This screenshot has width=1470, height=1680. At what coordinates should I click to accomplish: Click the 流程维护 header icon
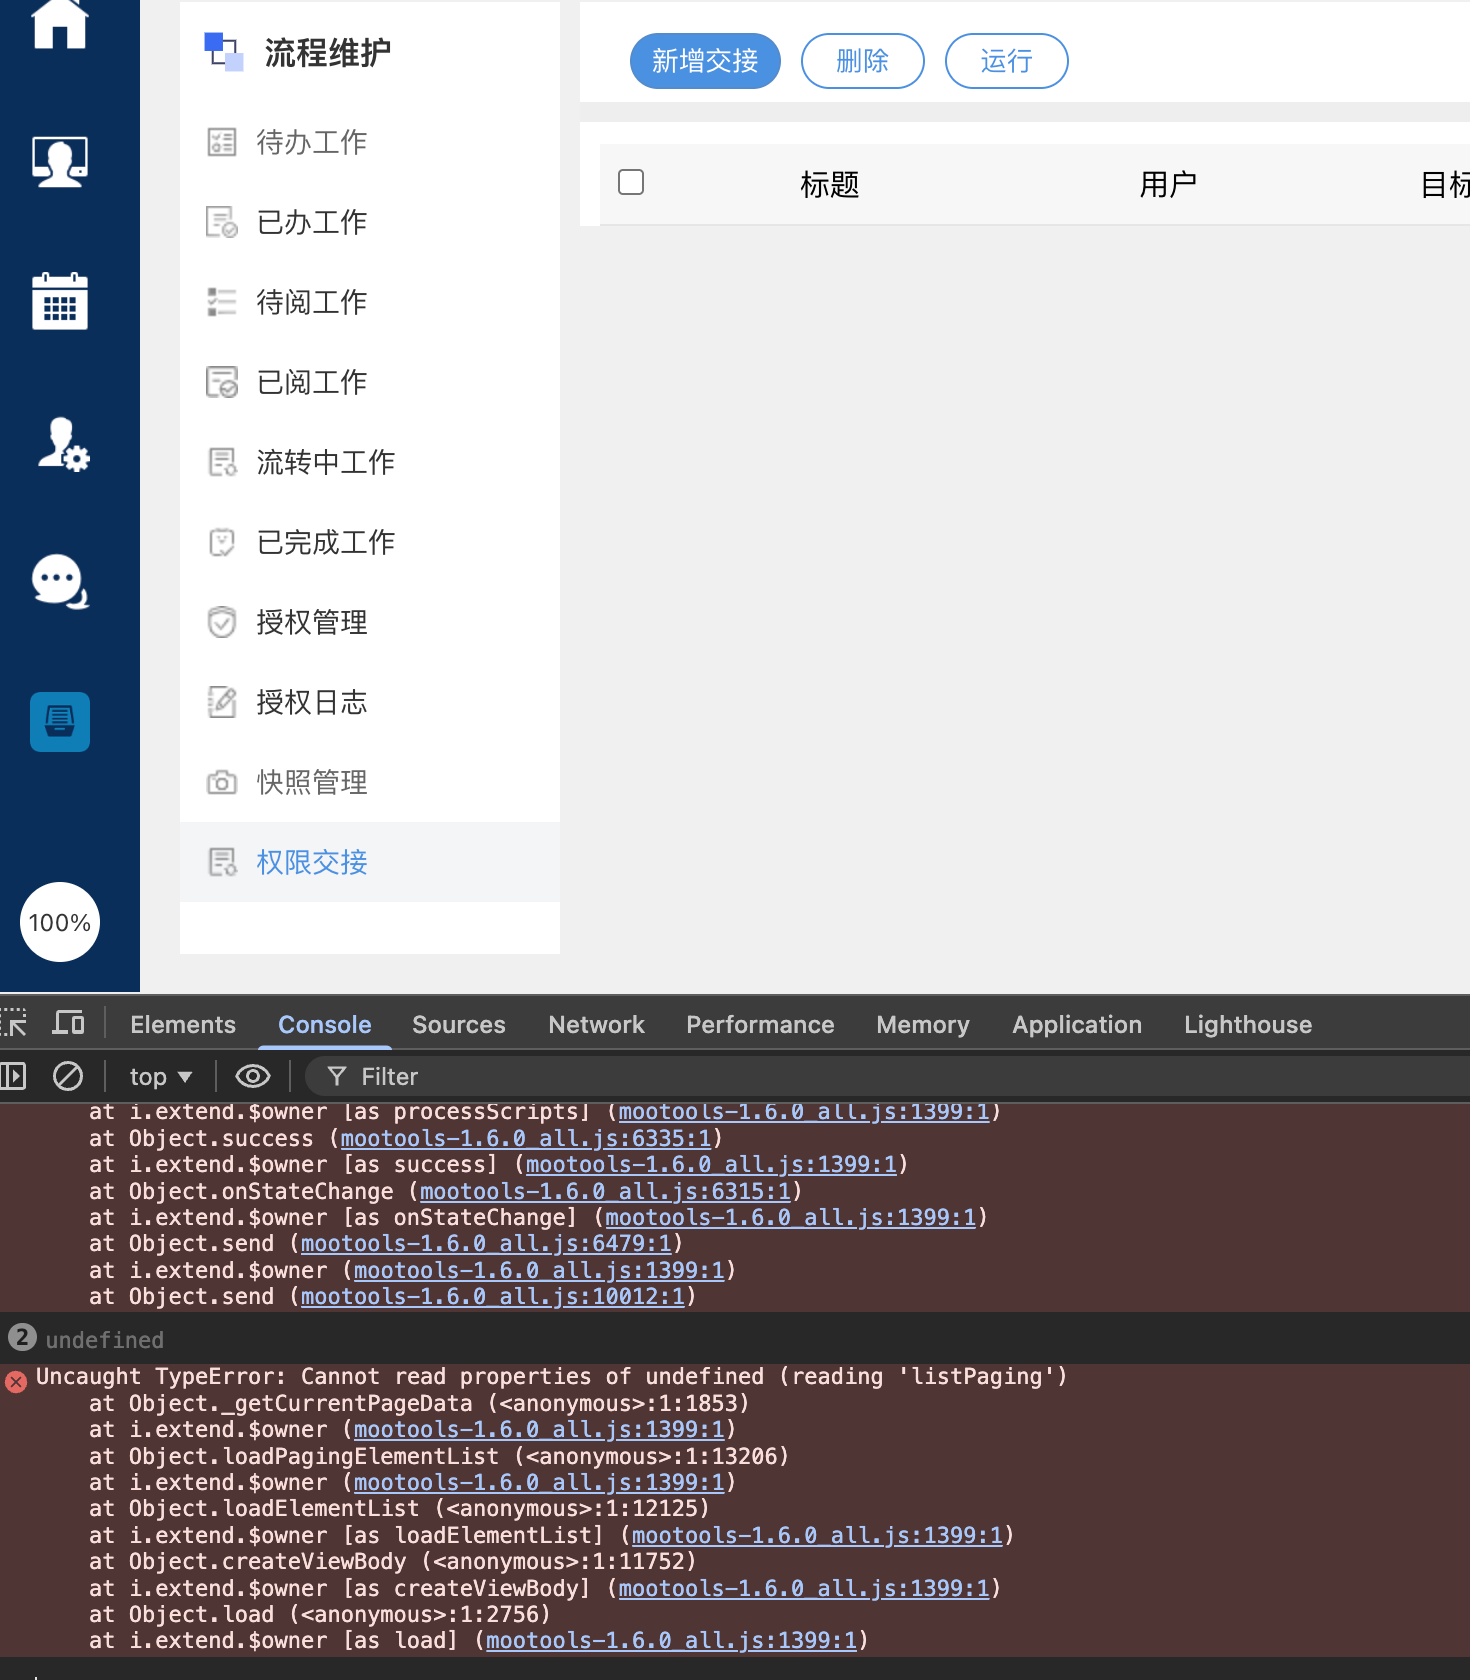point(224,52)
